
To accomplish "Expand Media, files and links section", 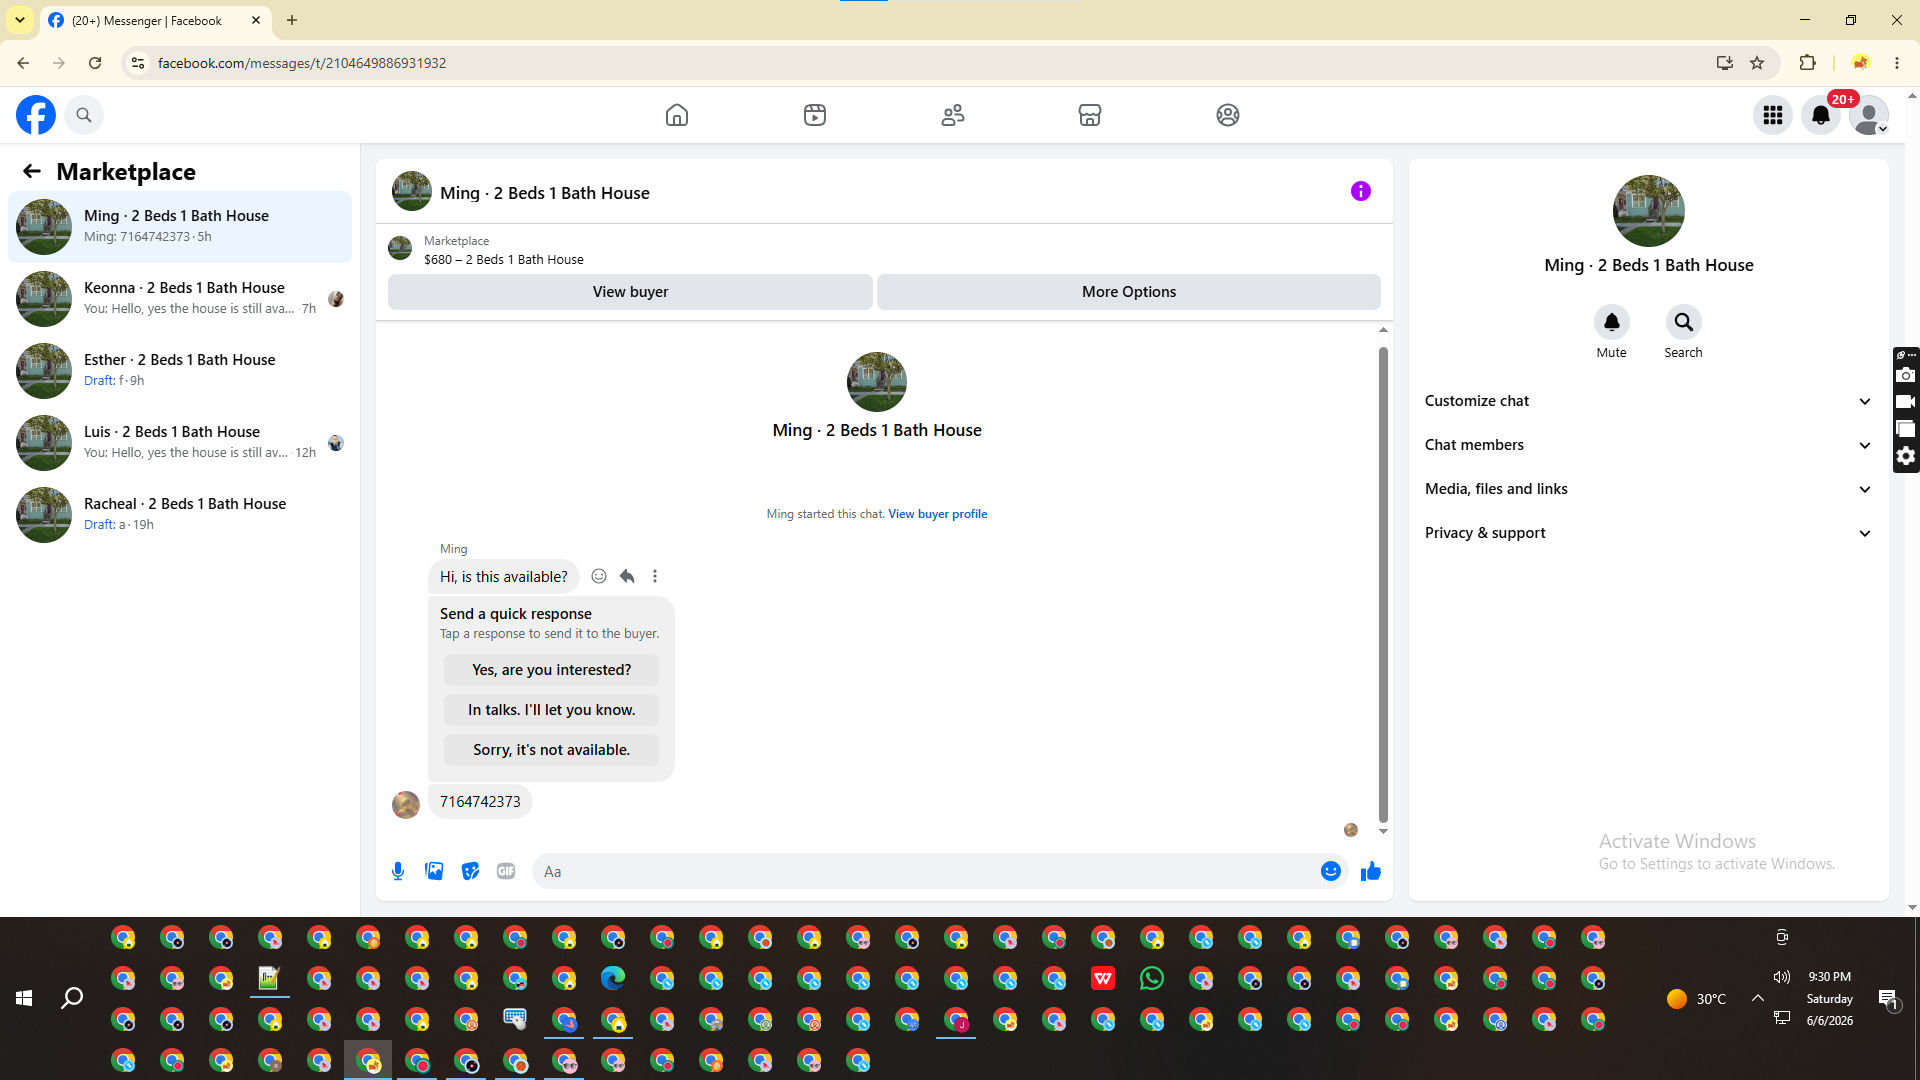I will (x=1648, y=489).
